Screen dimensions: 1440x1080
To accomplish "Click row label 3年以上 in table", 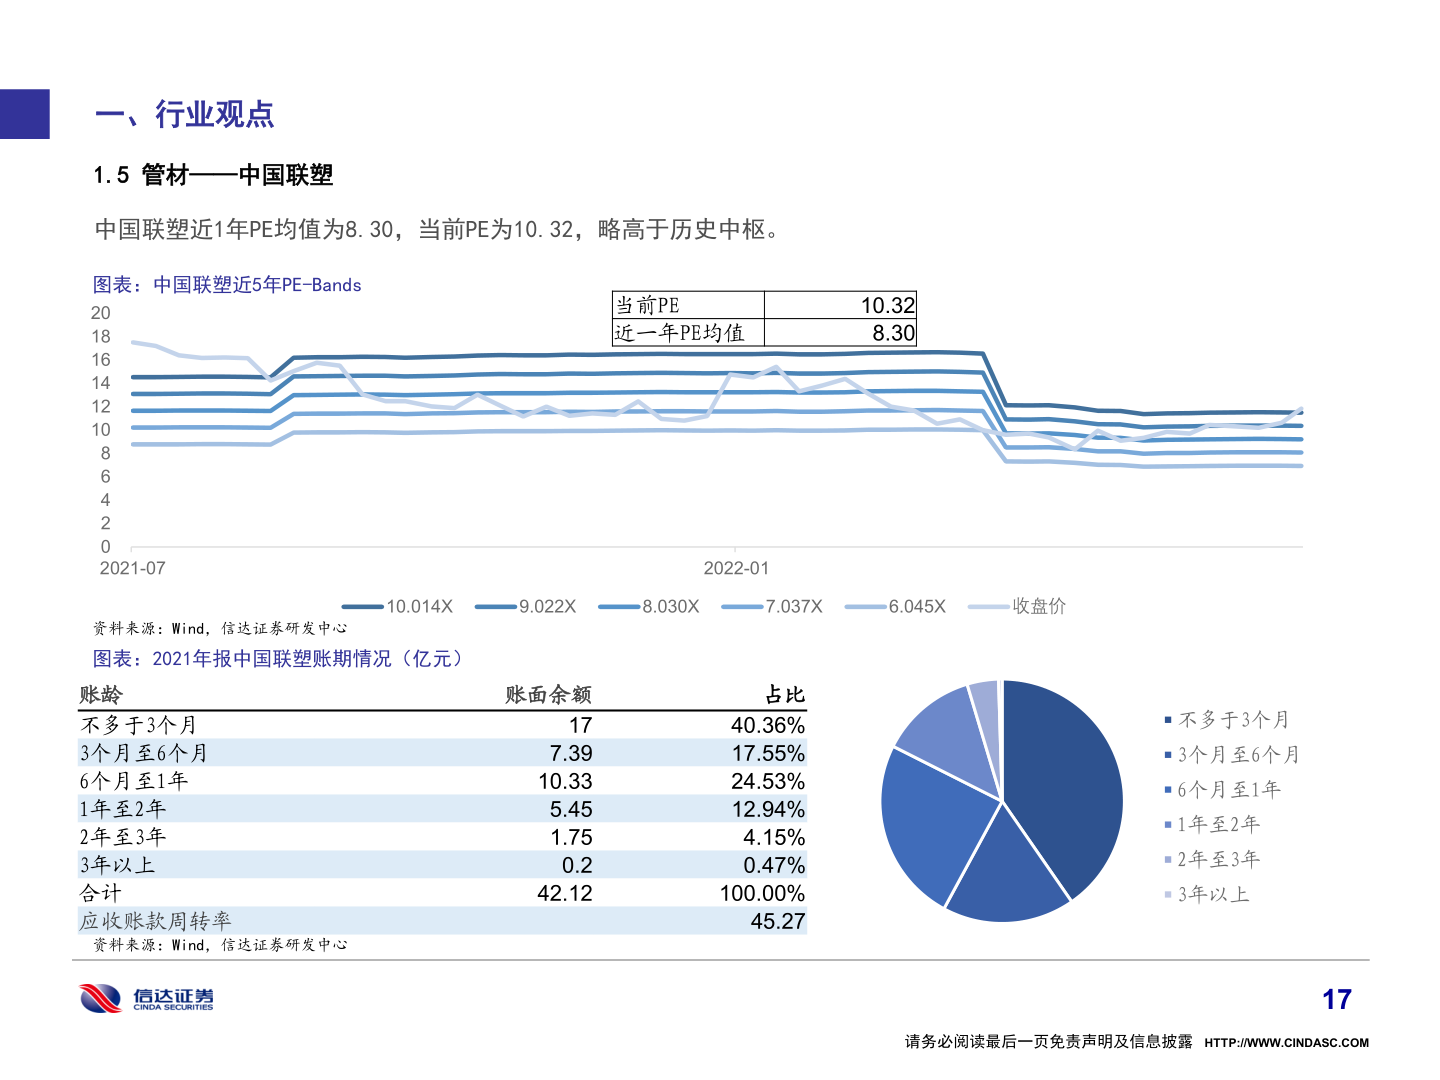I will pyautogui.click(x=117, y=865).
